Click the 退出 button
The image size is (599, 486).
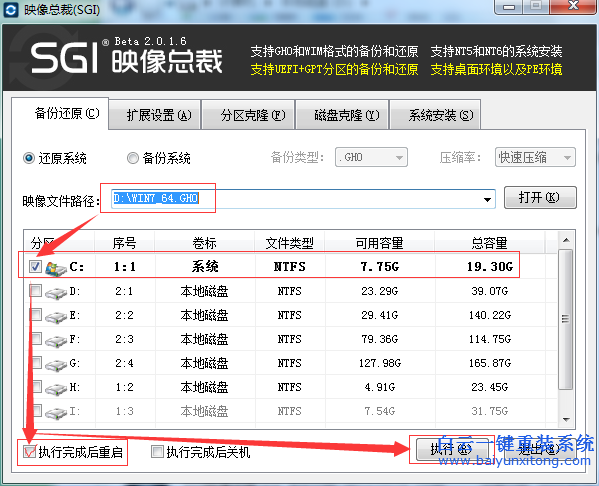coord(540,449)
